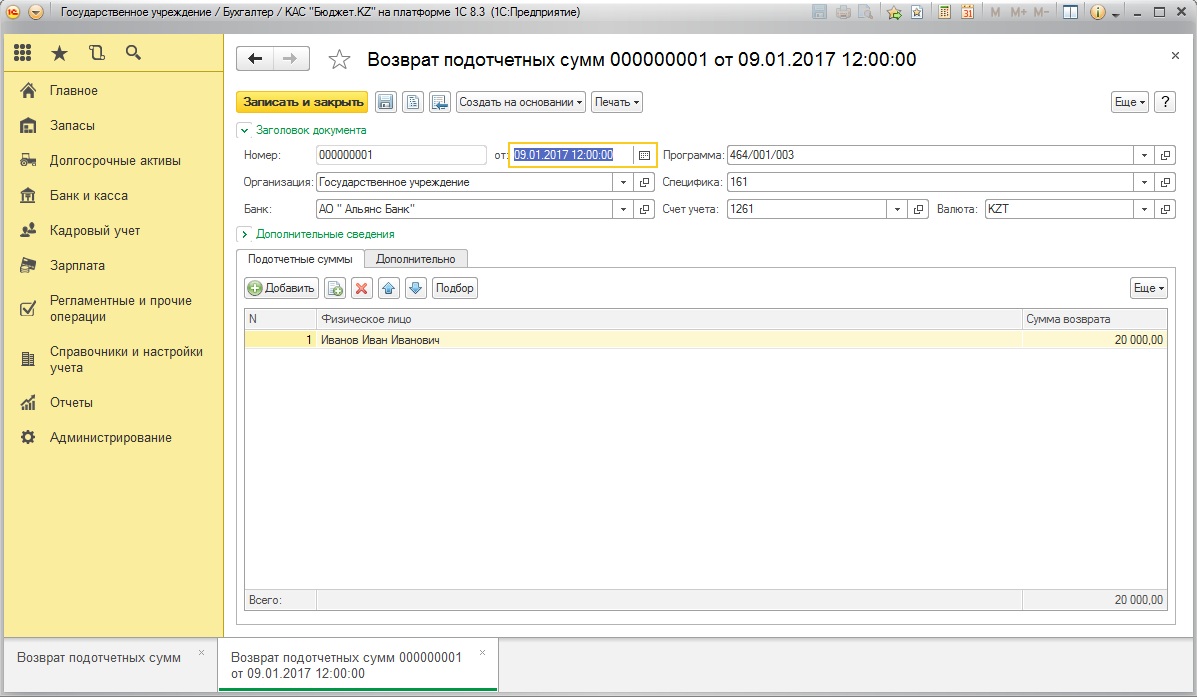This screenshot has width=1197, height=697.
Task: Open the Главное section
Action: tap(115, 91)
